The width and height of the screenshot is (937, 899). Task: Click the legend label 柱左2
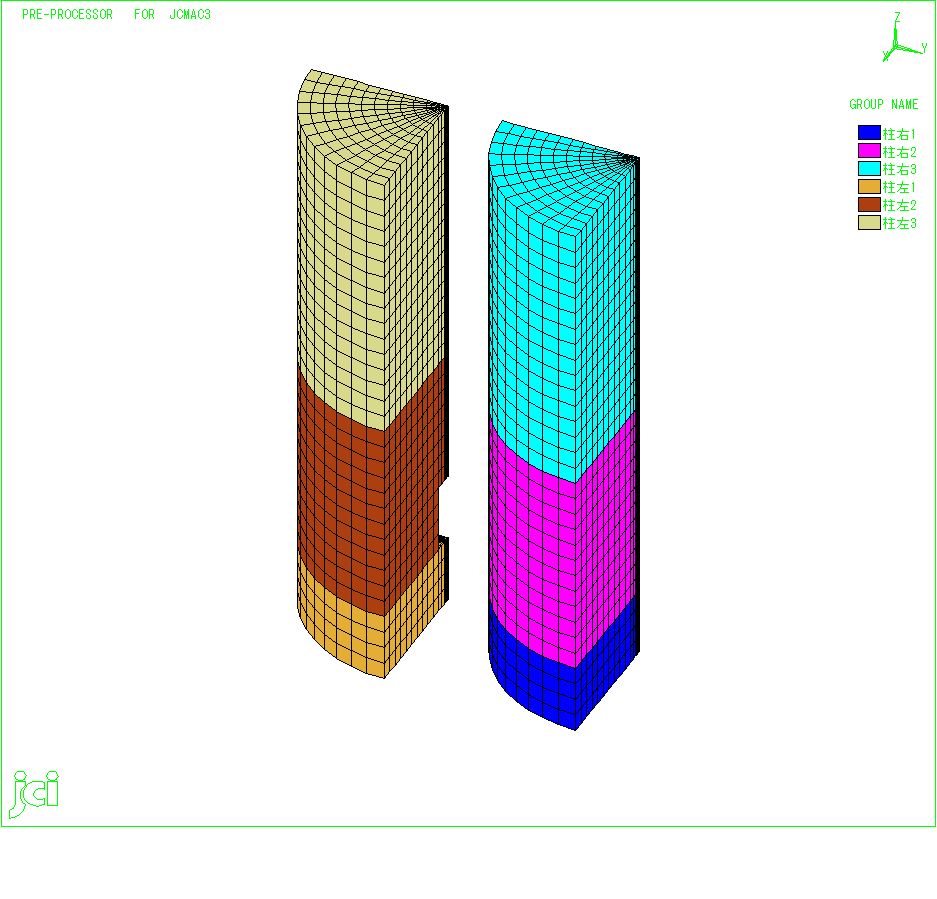coord(899,205)
